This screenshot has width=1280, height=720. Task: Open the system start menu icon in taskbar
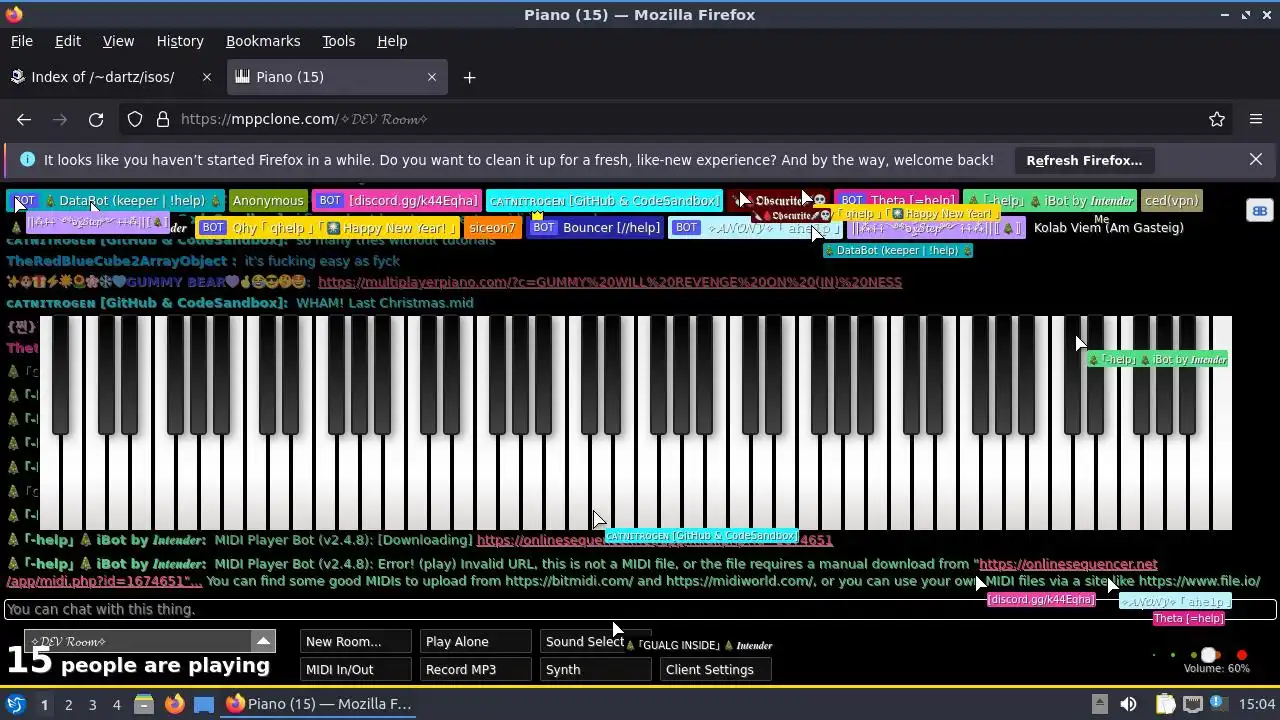[15, 704]
